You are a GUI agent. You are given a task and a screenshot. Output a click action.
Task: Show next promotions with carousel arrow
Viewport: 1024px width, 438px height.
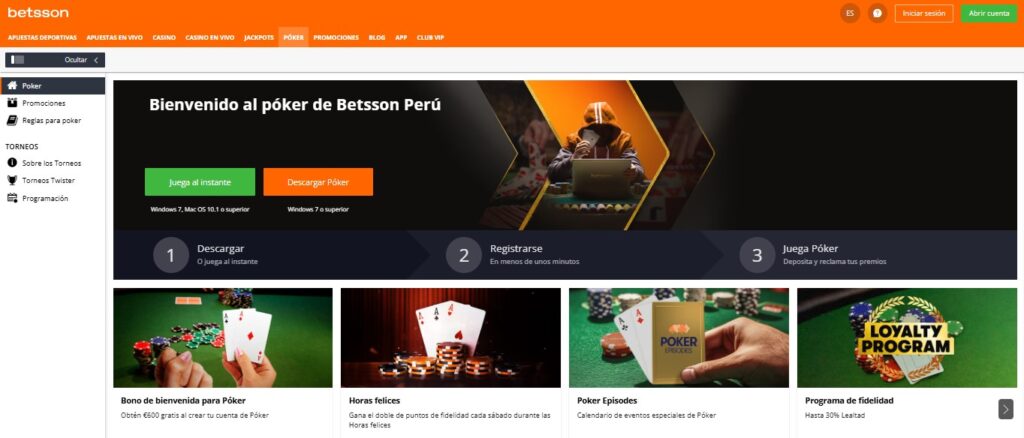1006,409
